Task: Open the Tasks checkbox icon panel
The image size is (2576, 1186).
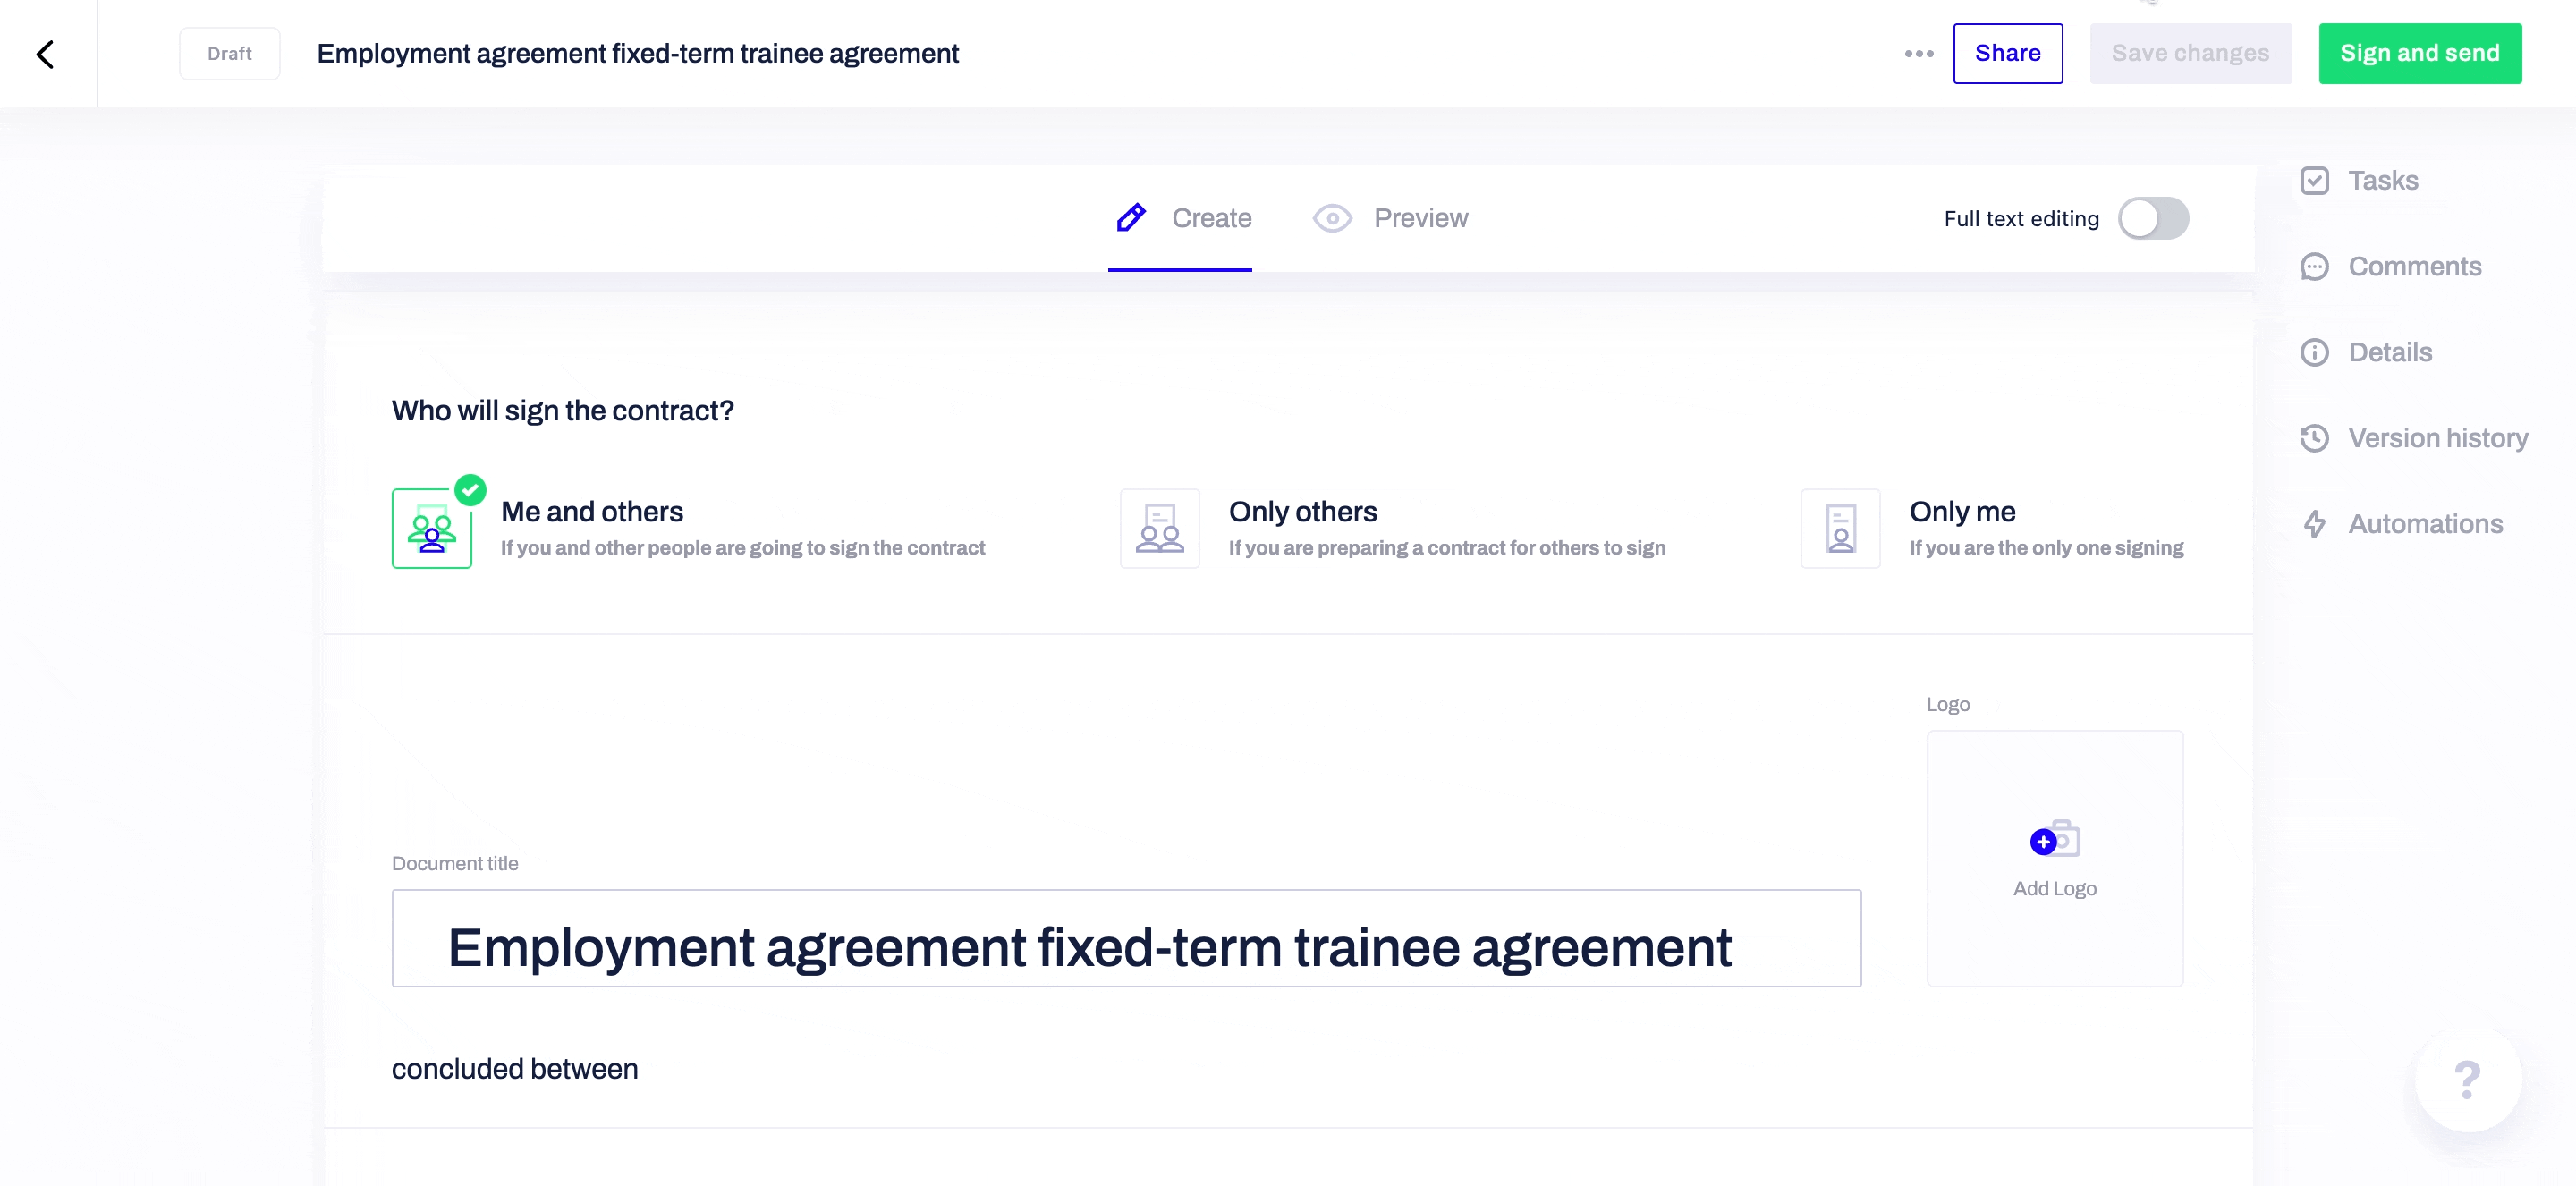Action: tap(2314, 181)
